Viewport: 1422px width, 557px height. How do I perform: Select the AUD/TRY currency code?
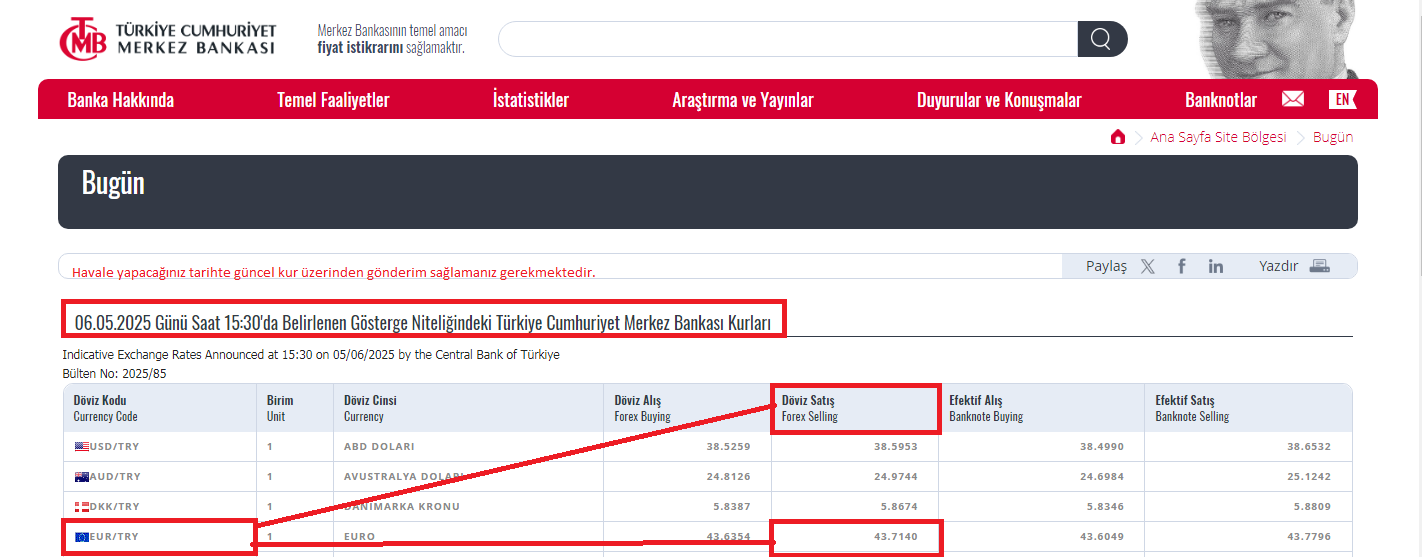point(115,476)
